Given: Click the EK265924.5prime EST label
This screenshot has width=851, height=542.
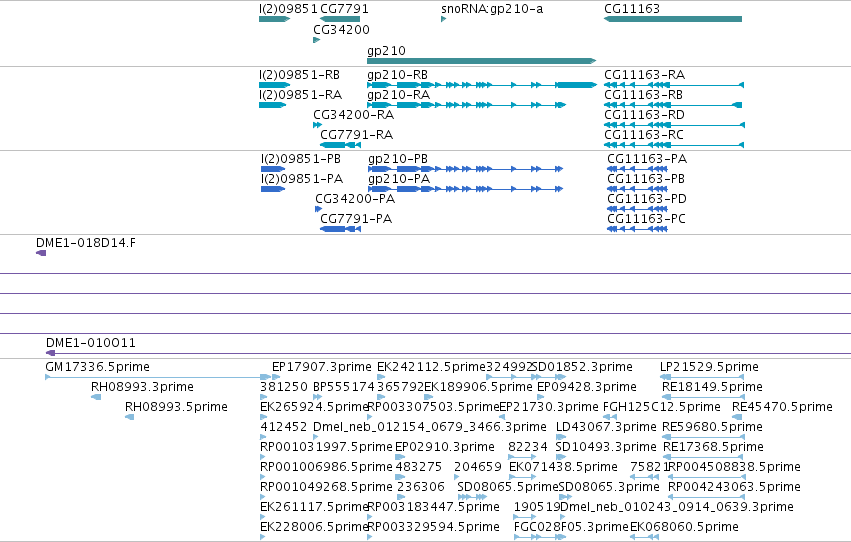Looking at the screenshot, I should (314, 407).
